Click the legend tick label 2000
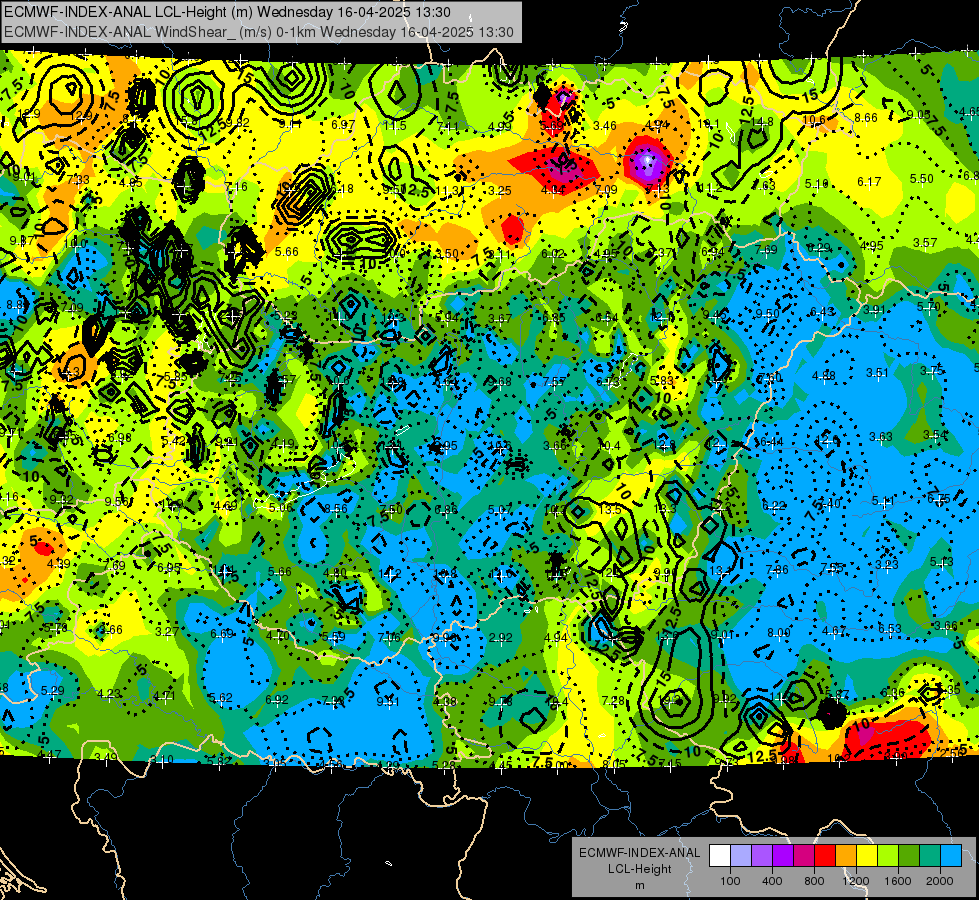Image resolution: width=979 pixels, height=900 pixels. tap(940, 881)
